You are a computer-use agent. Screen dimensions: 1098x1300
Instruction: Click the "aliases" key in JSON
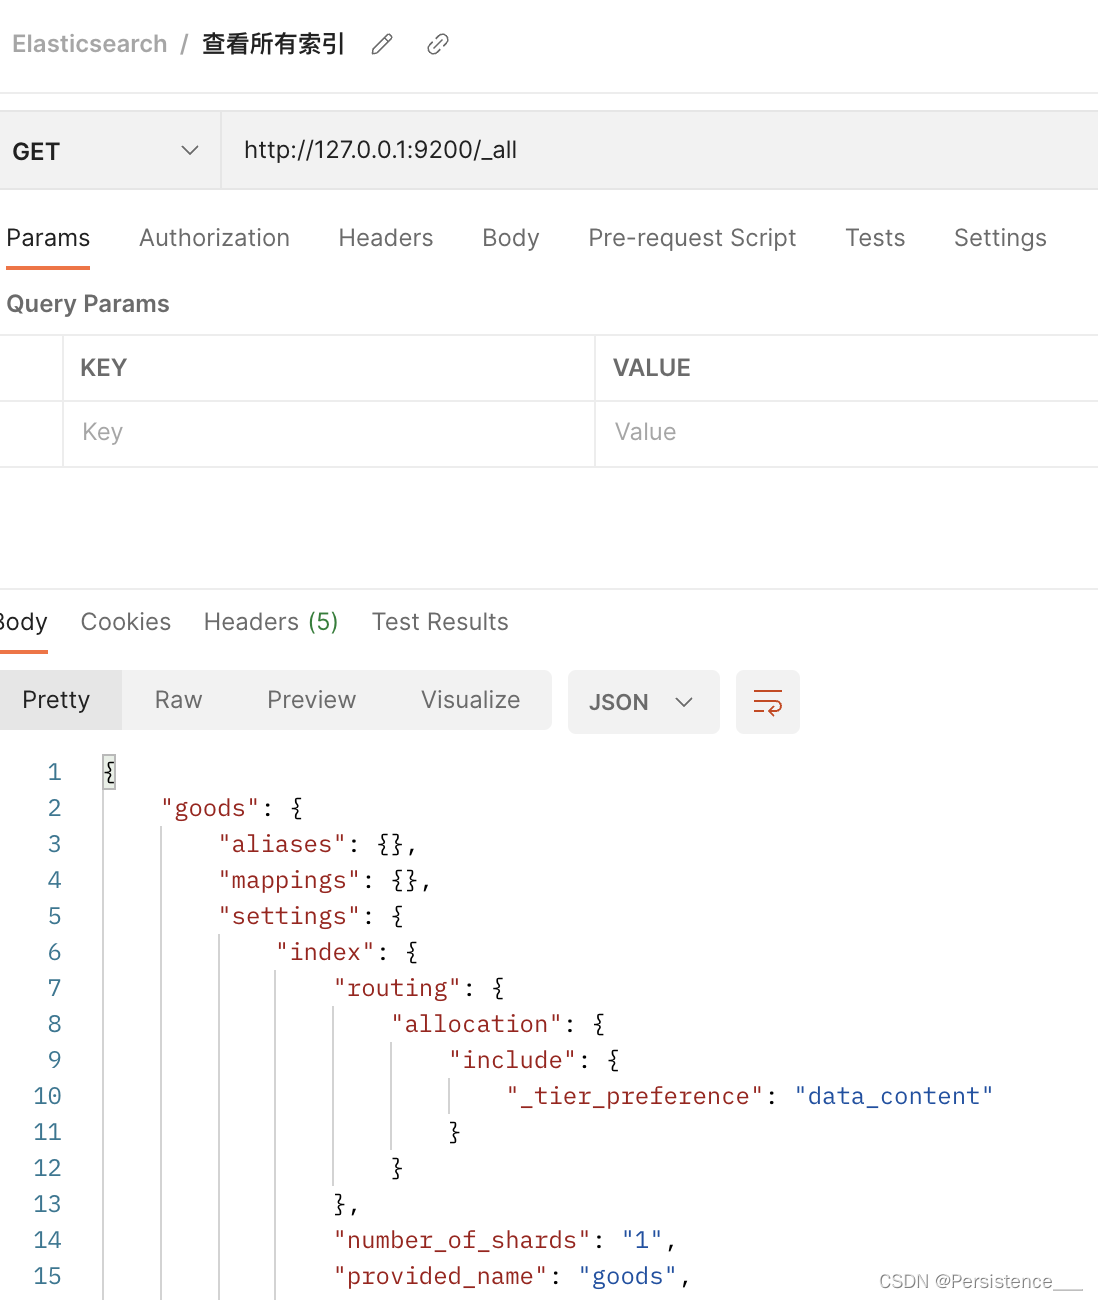(x=282, y=844)
